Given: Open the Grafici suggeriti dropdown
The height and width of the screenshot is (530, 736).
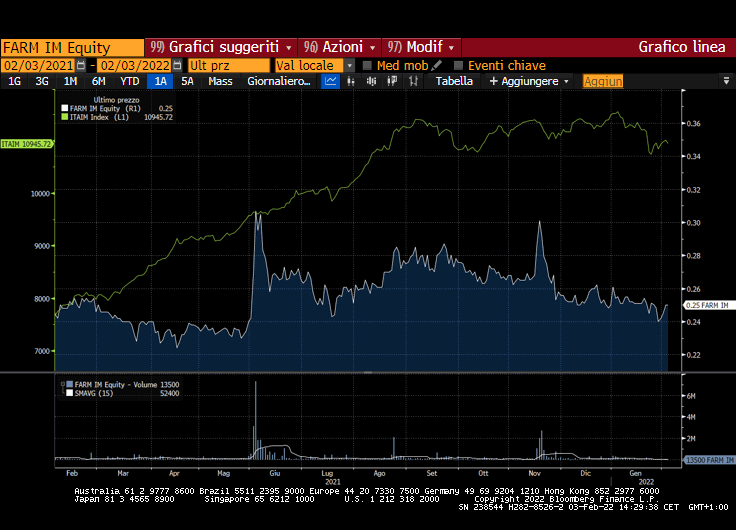Looking at the screenshot, I should 222,47.
